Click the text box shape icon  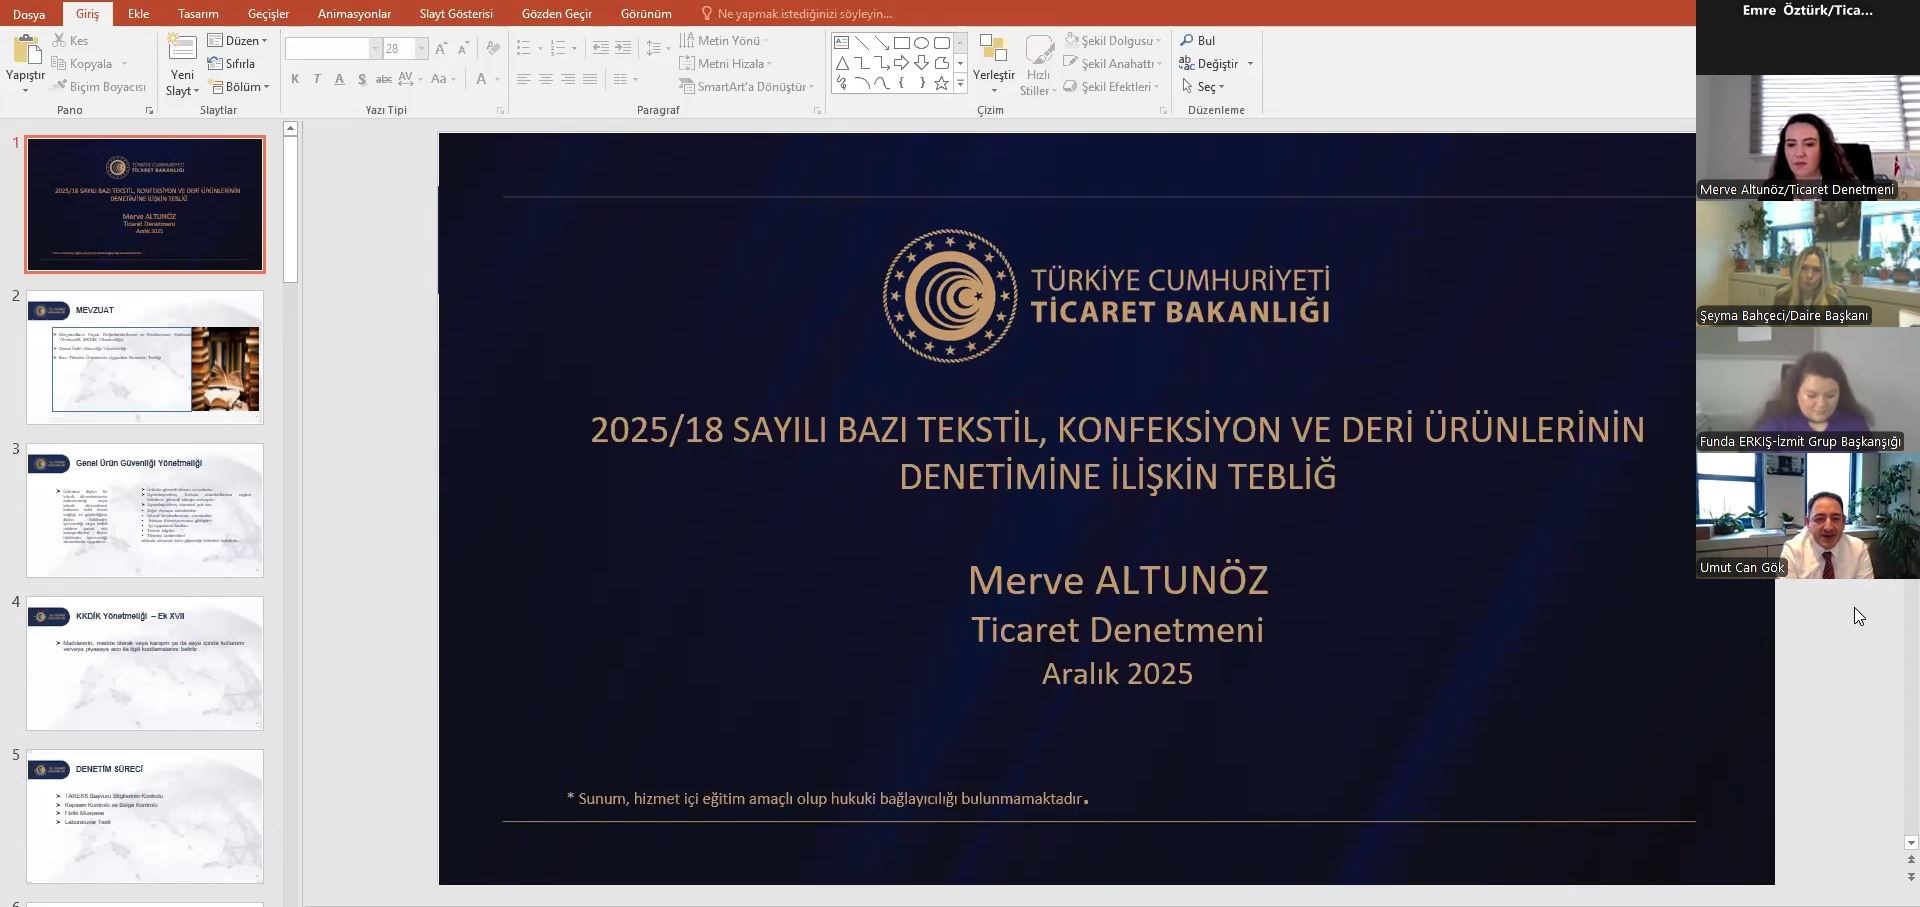pyautogui.click(x=842, y=43)
